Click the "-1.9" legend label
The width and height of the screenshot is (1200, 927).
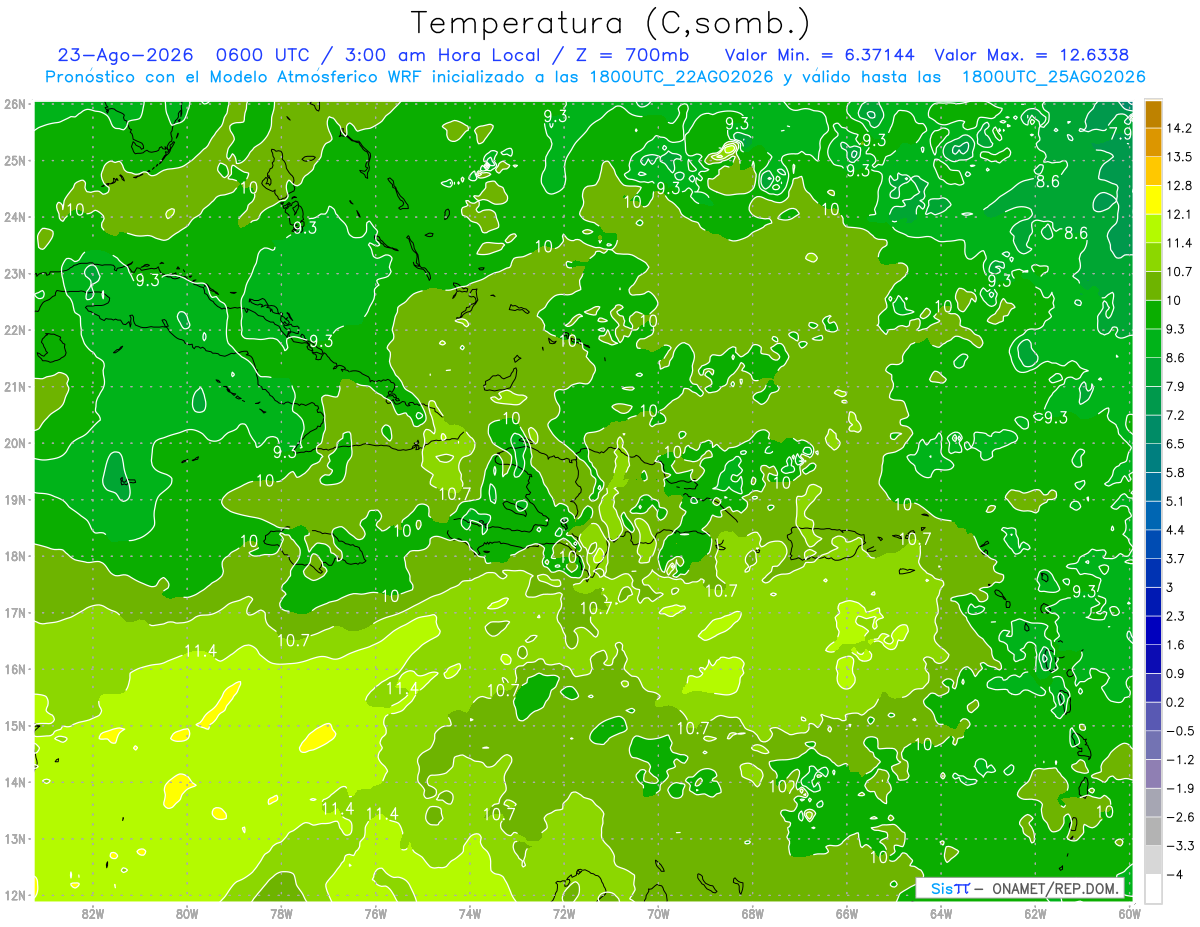(x=1179, y=788)
